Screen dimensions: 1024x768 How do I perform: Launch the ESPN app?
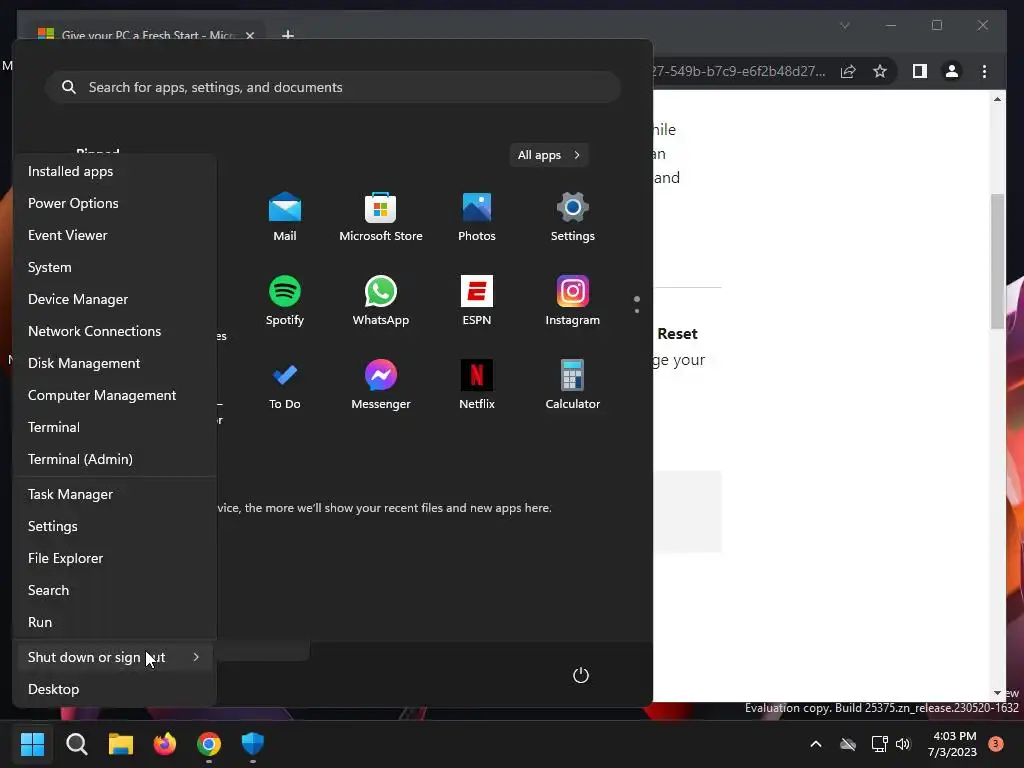[477, 301]
